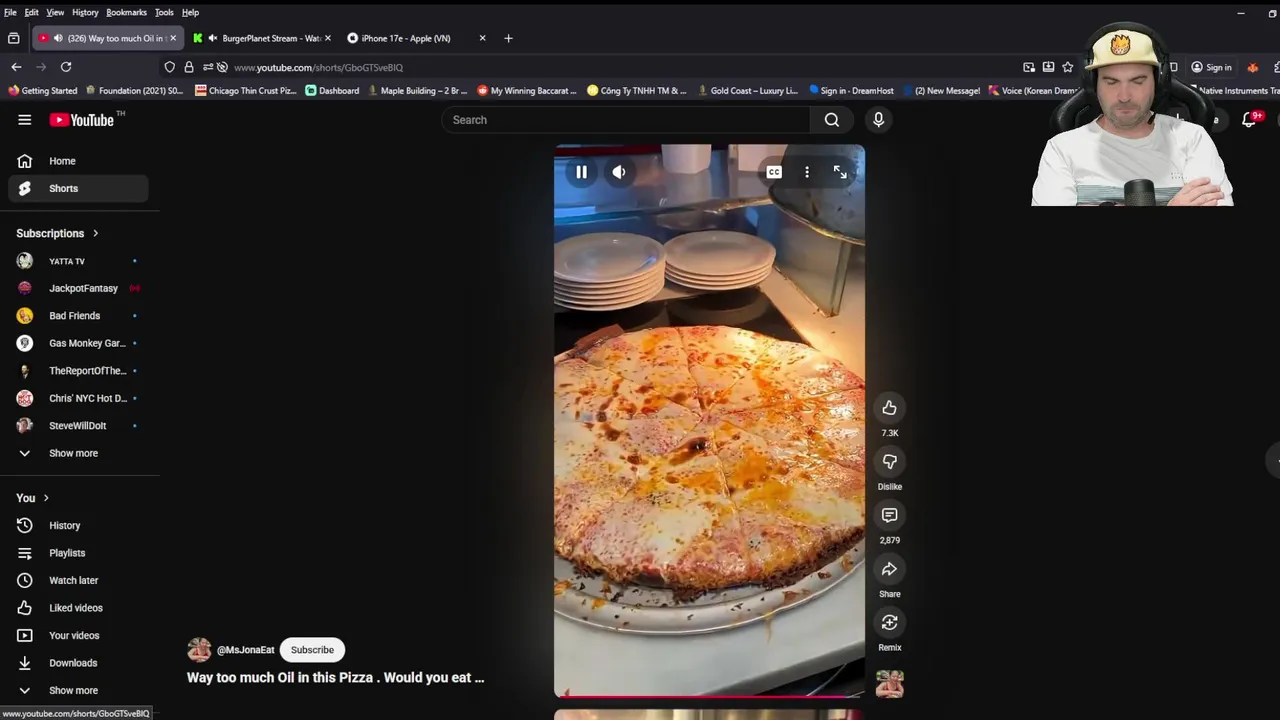Start voice search with the microphone
Screen dimensions: 1280x720
tap(878, 120)
